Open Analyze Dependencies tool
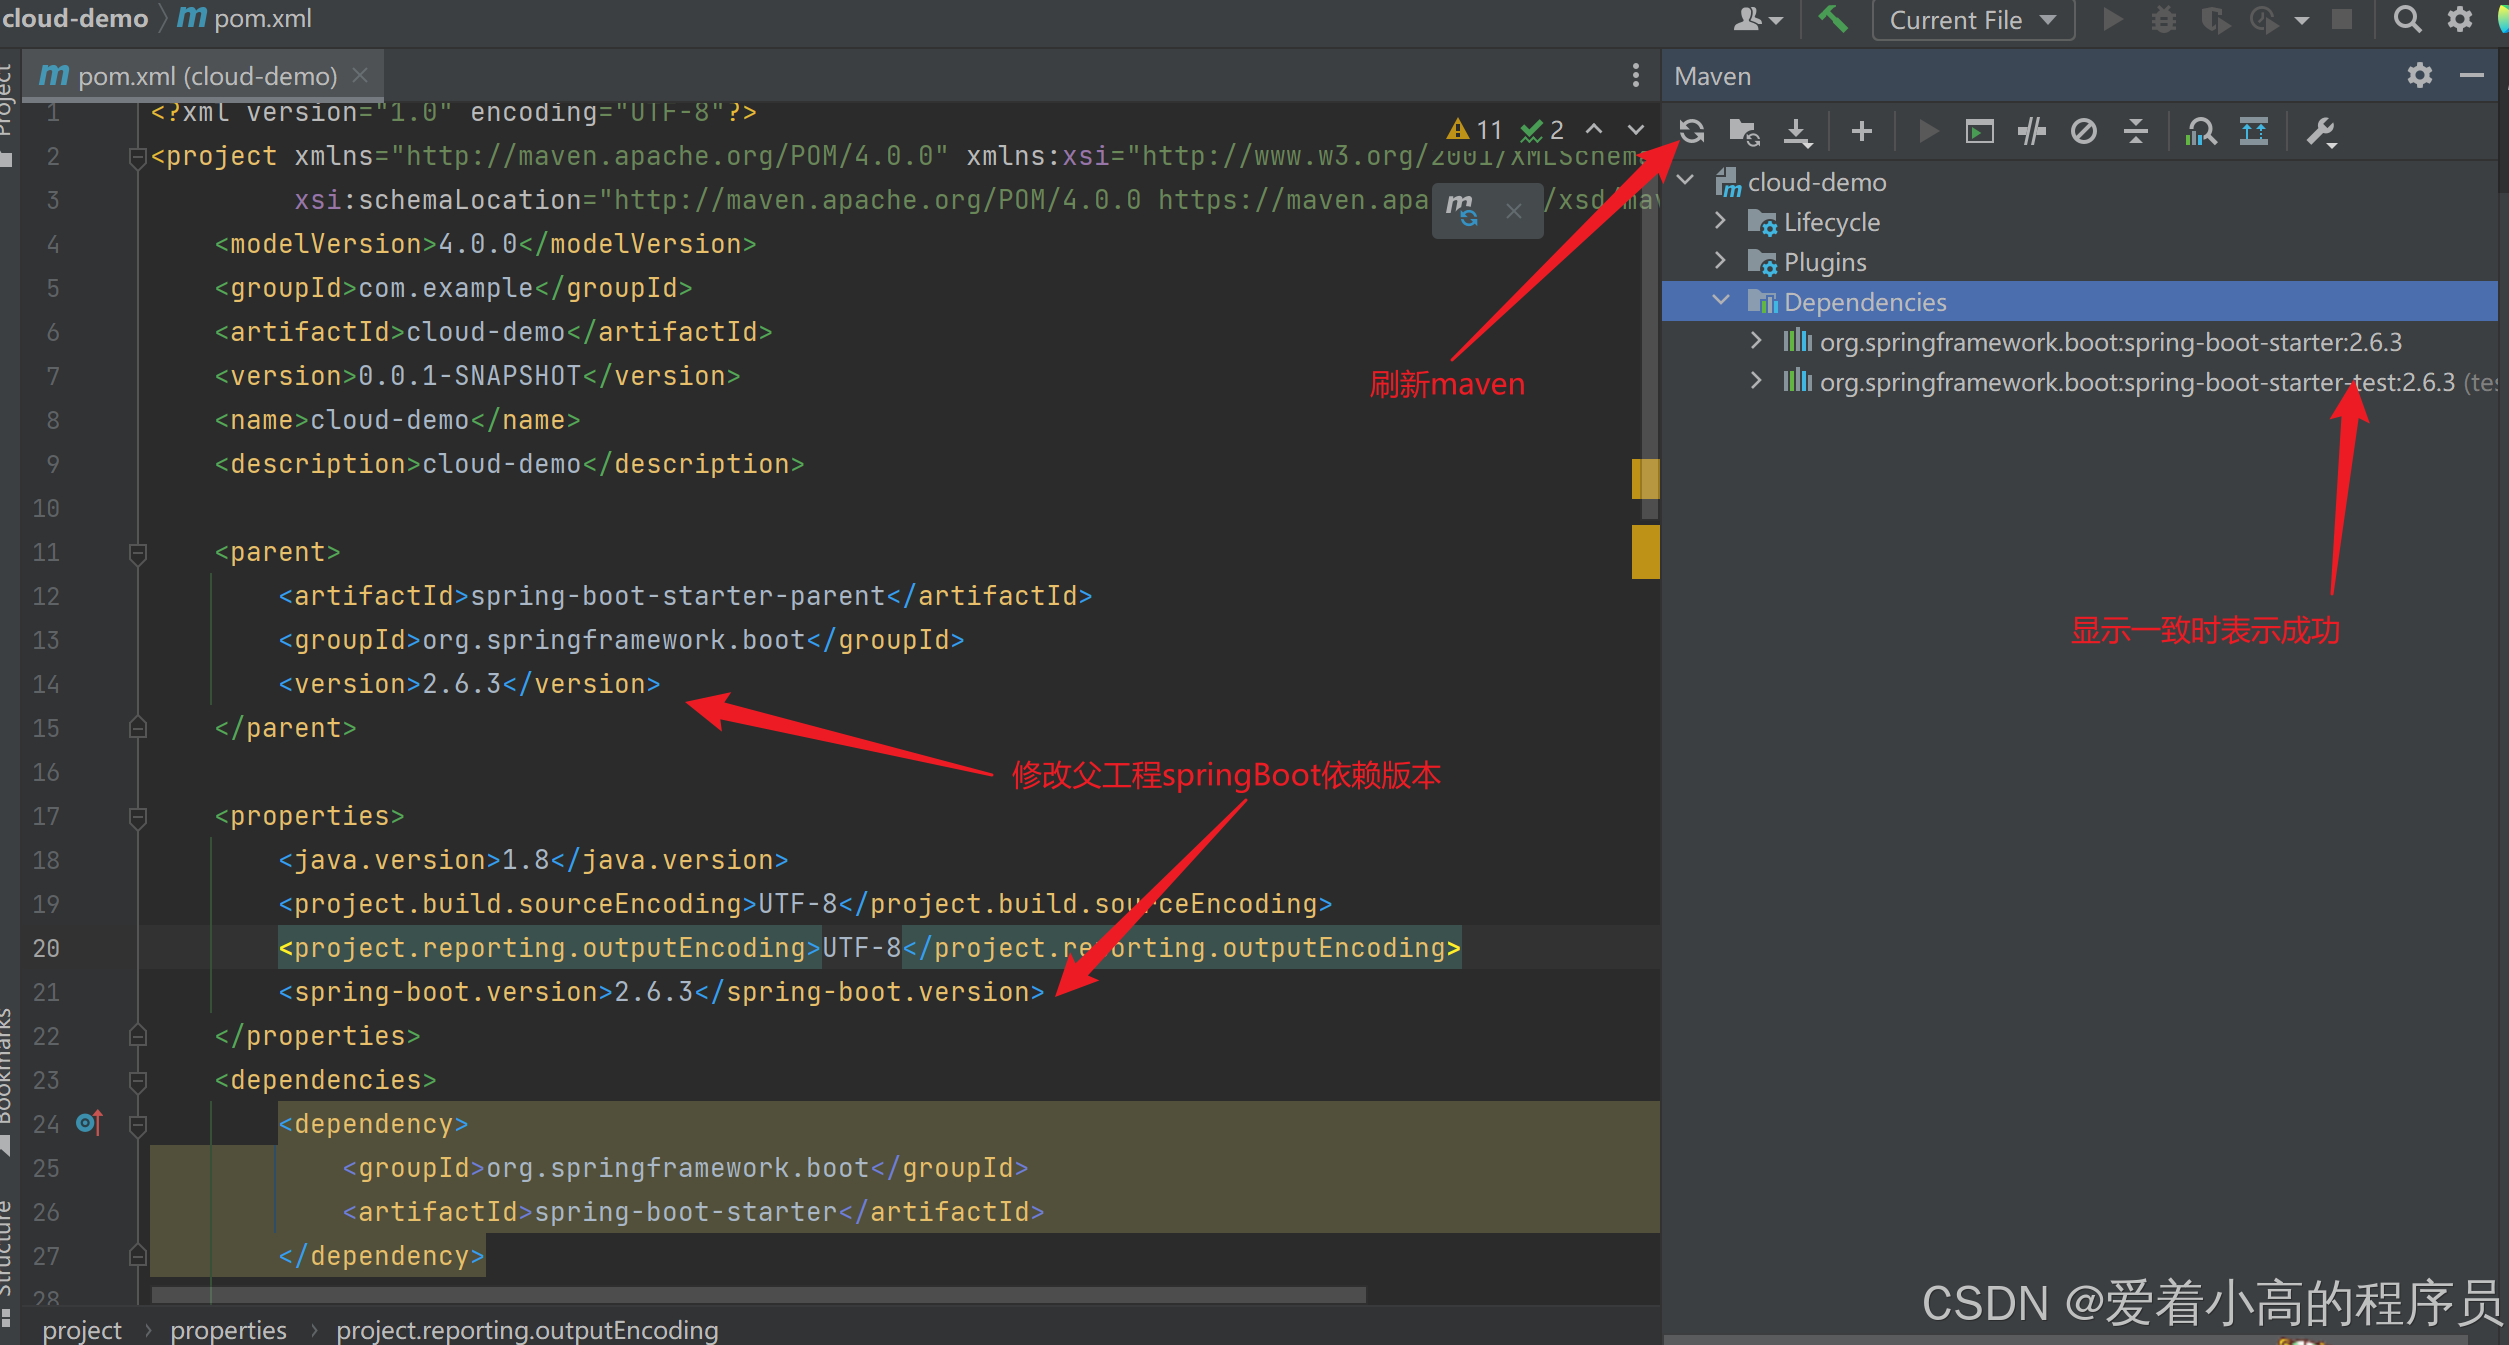2509x1345 pixels. pyautogui.click(x=2200, y=131)
